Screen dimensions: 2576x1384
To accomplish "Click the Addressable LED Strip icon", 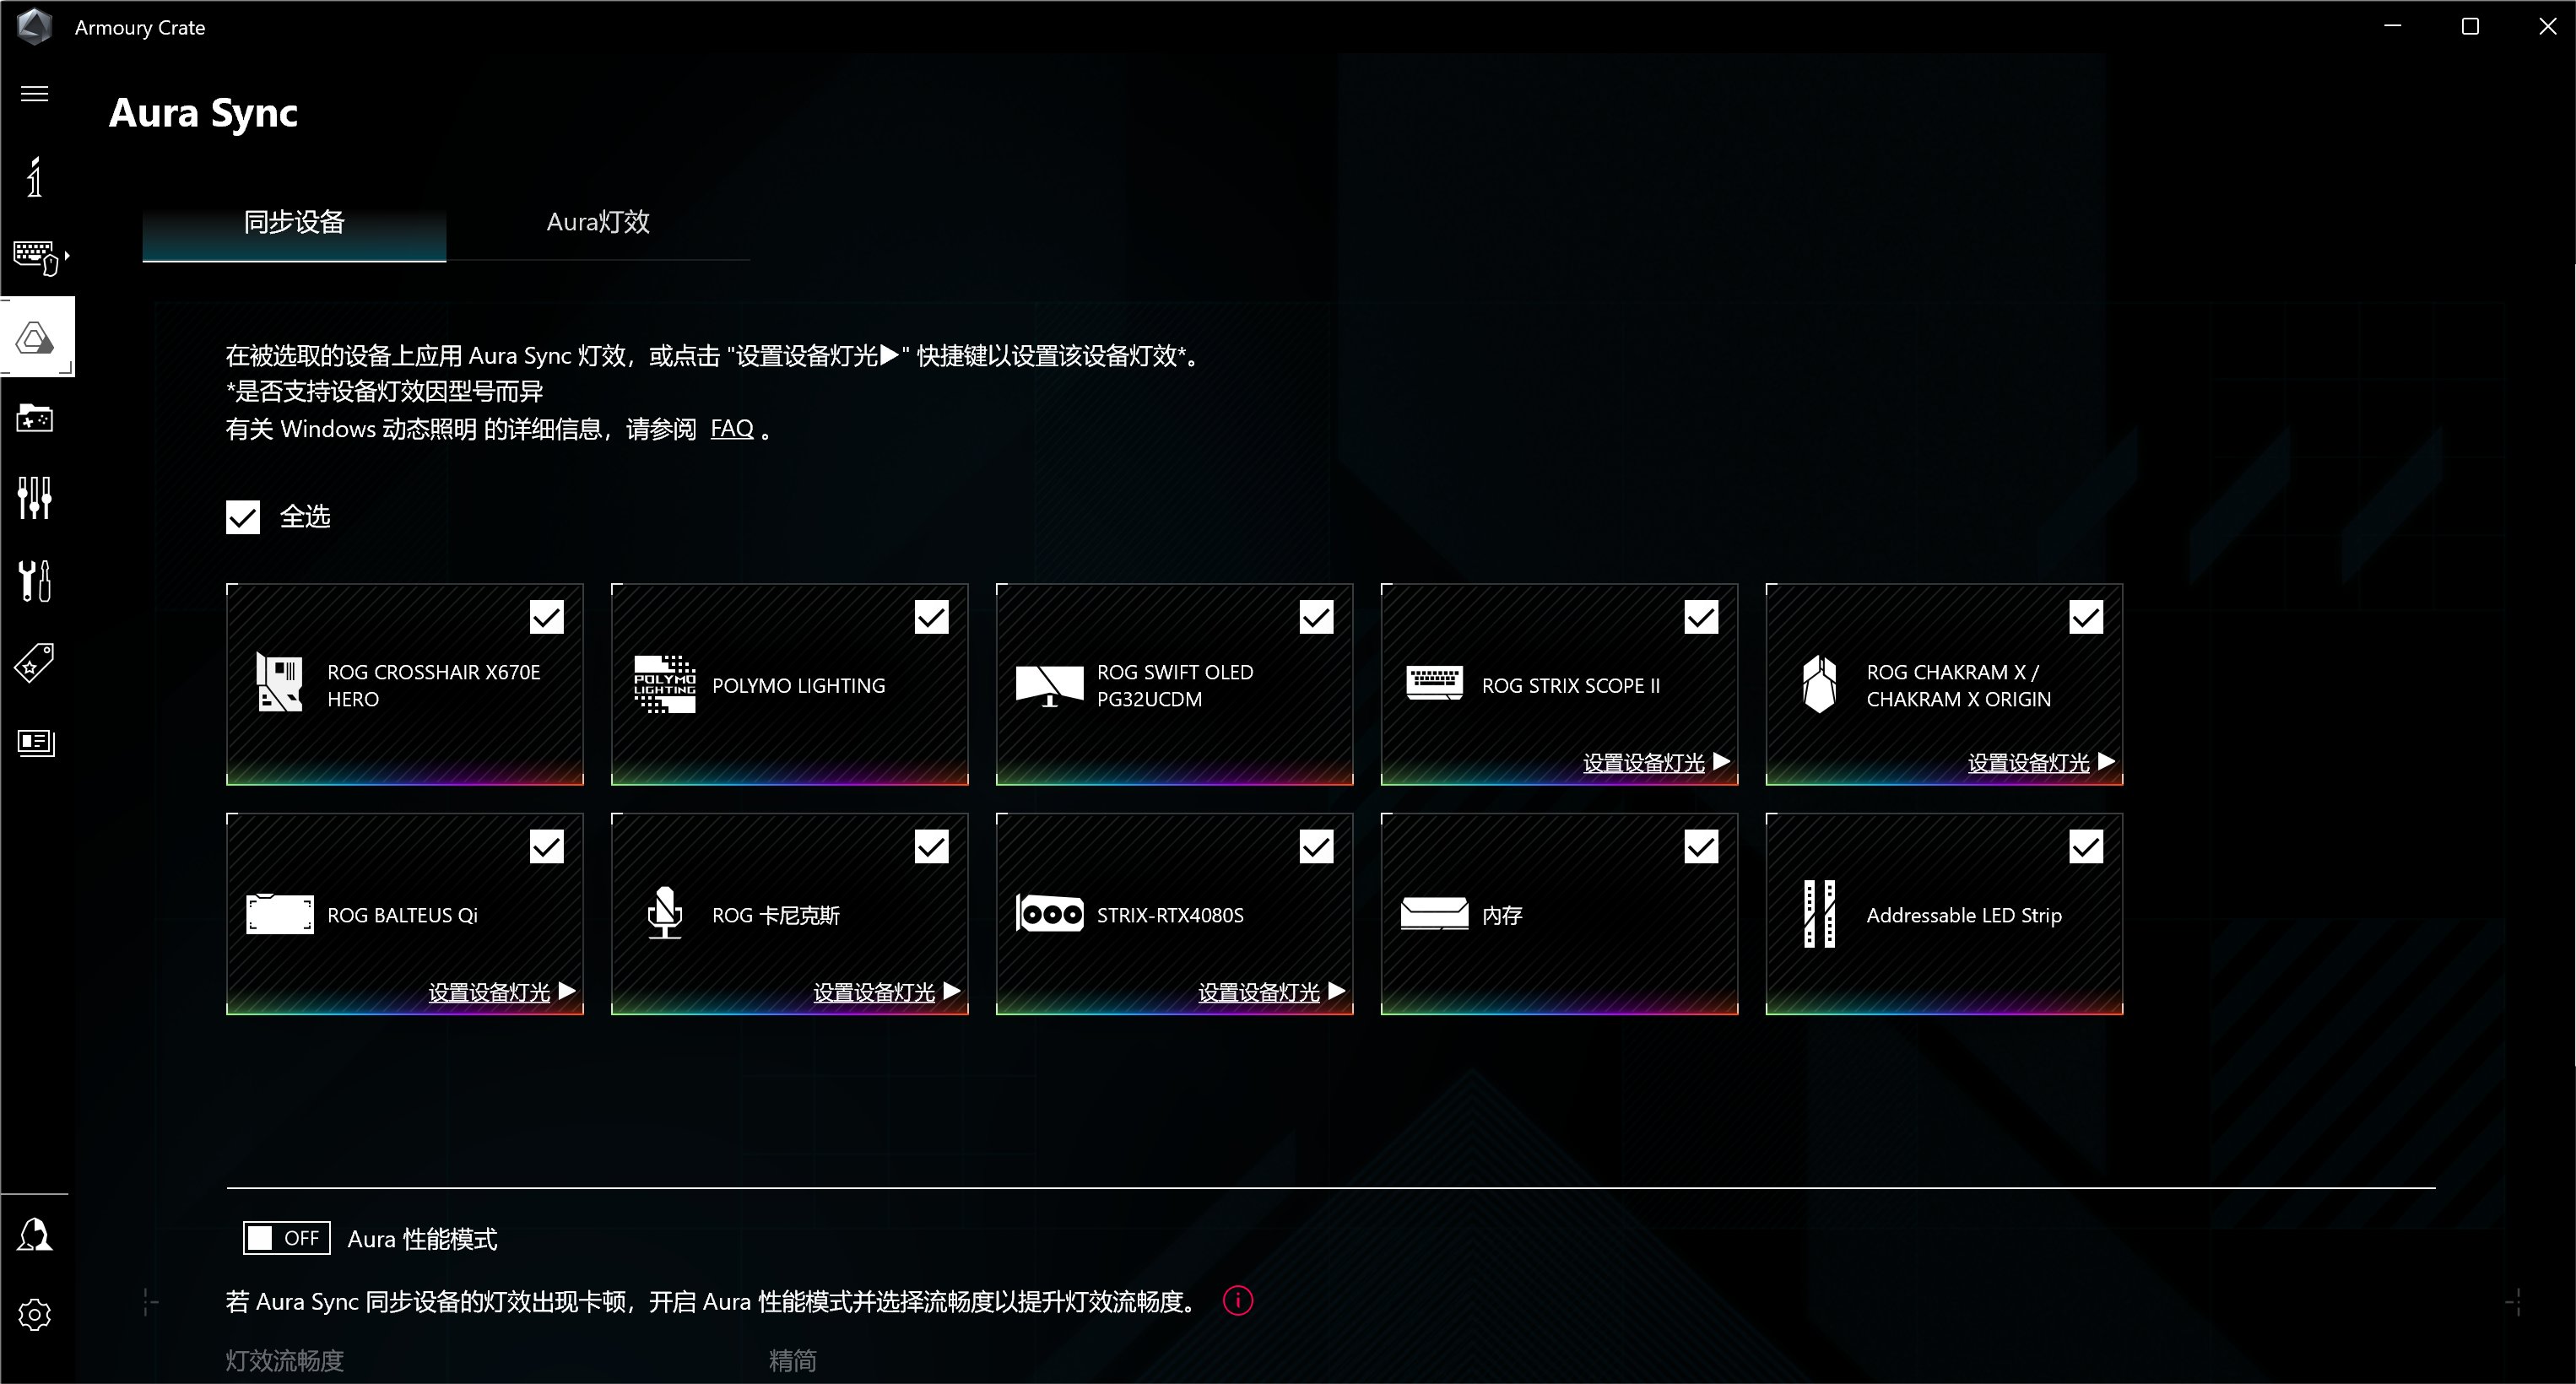I will (1819, 914).
